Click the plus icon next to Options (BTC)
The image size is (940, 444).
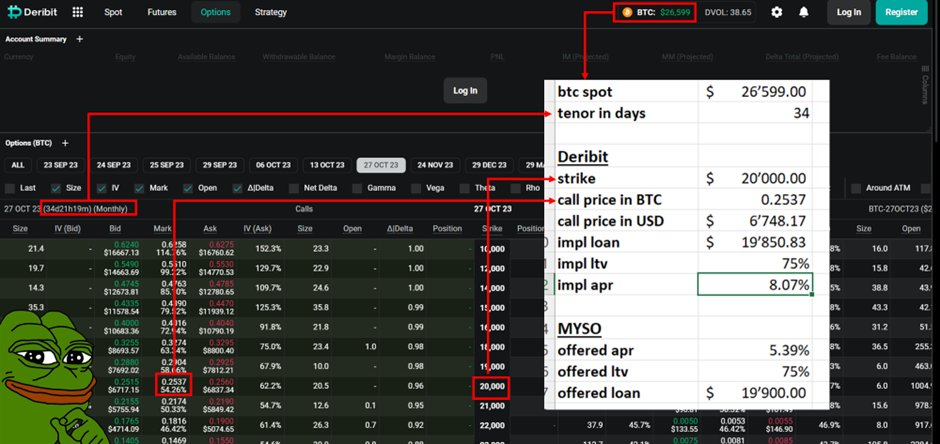point(65,143)
